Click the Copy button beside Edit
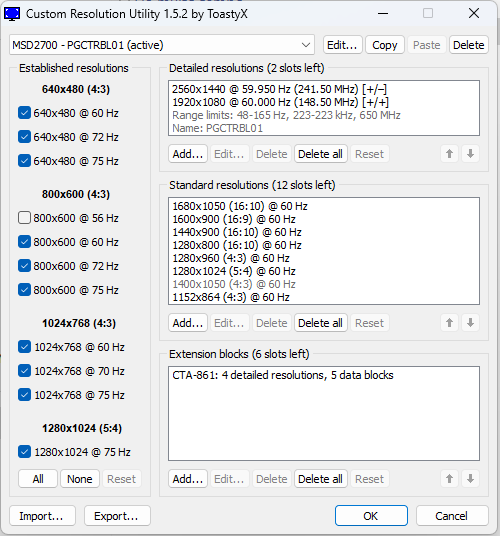 pos(384,45)
